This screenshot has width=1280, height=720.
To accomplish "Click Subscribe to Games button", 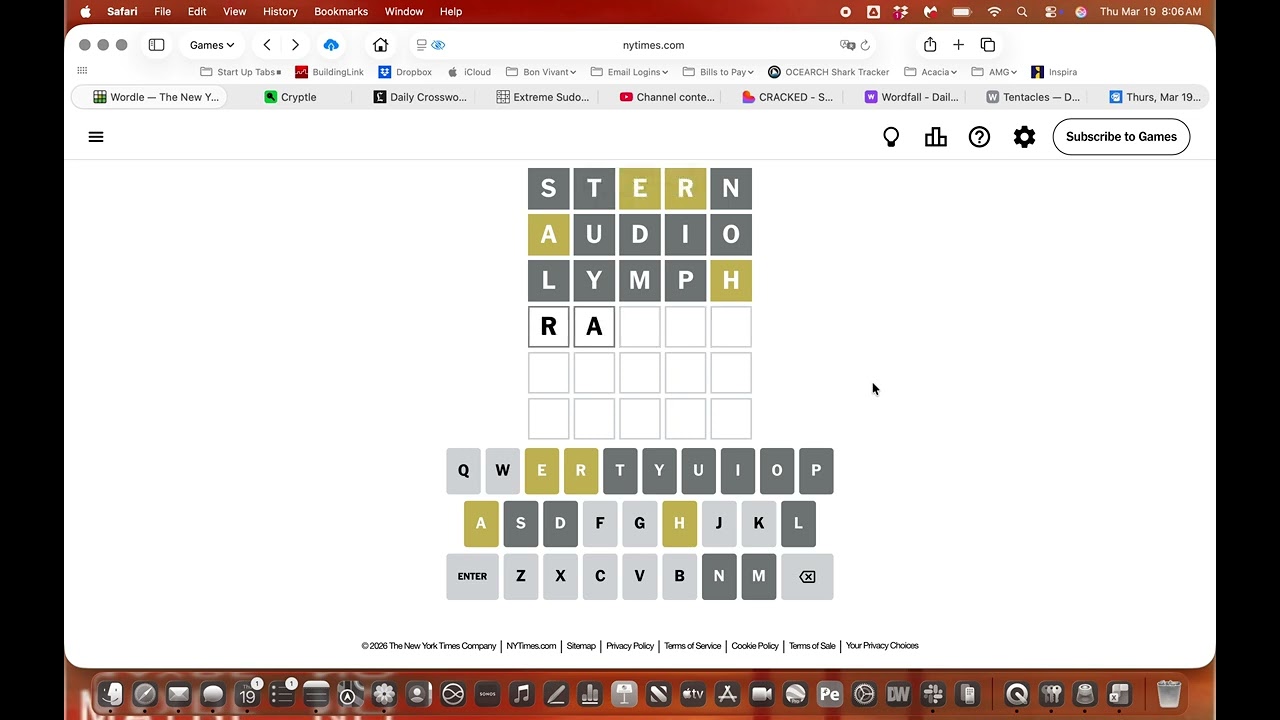I will coord(1121,137).
